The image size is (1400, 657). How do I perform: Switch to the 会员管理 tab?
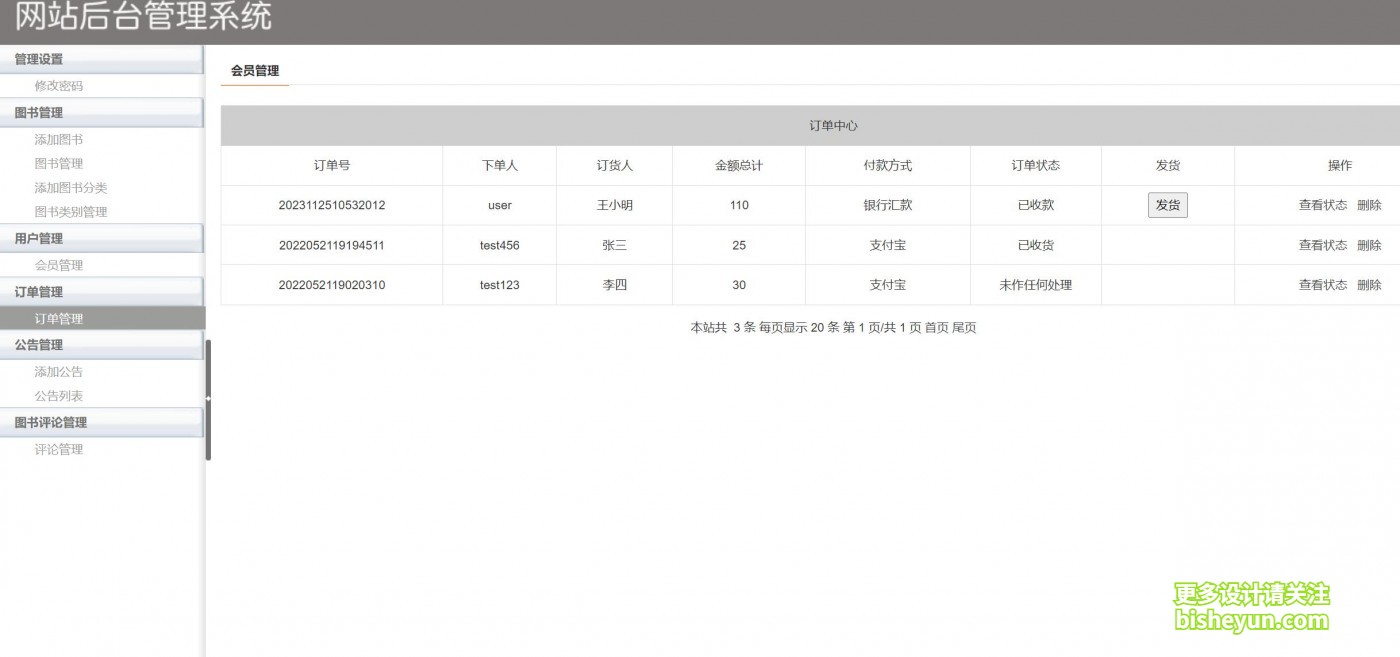[255, 71]
